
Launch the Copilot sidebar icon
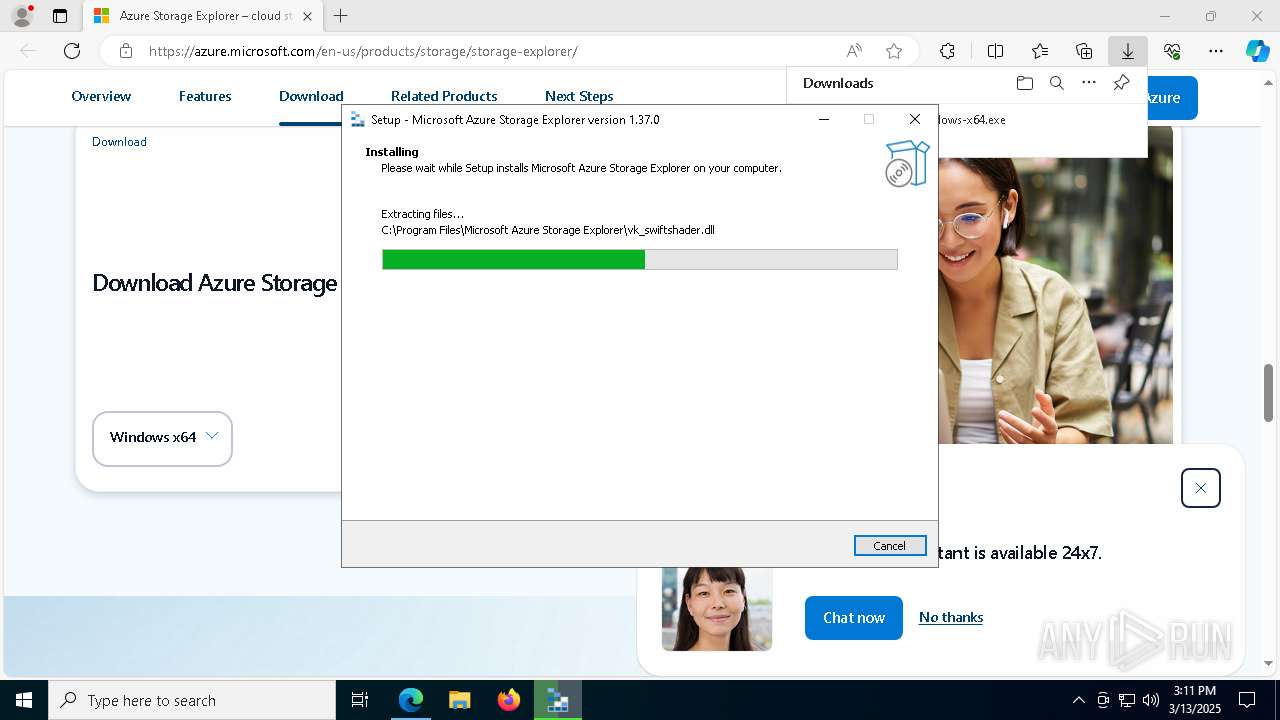pyautogui.click(x=1257, y=51)
